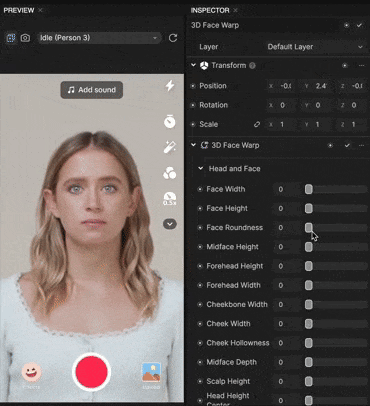Click the keyframe dot for Cheekbone Width
This screenshot has width=370, height=406.
coord(200,305)
